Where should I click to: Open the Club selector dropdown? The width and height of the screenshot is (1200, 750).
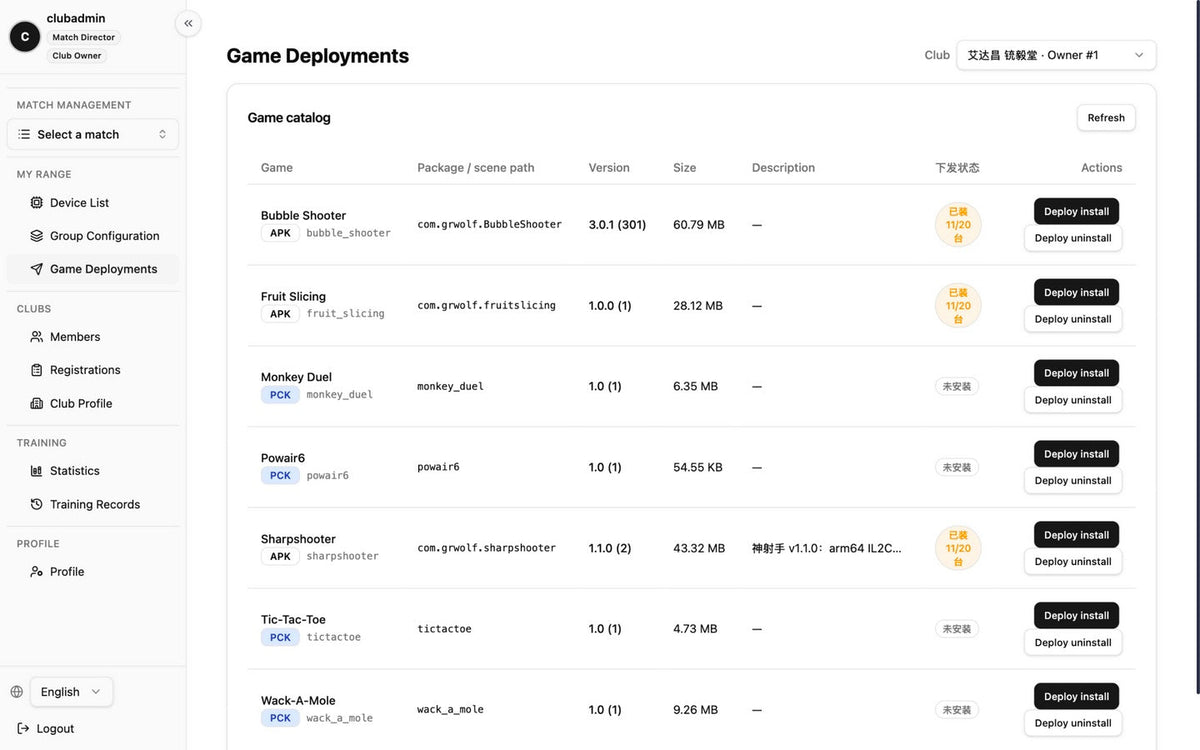[x=1056, y=55]
